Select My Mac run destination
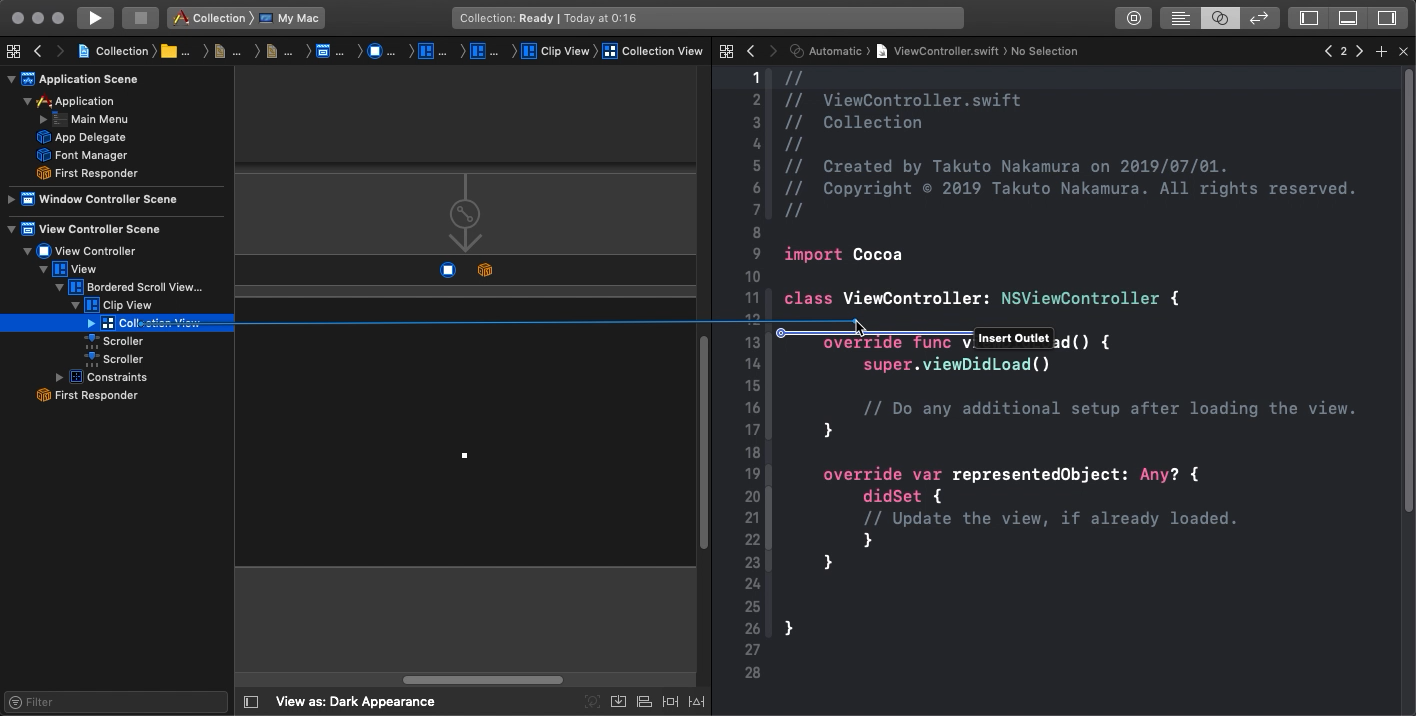 [290, 18]
